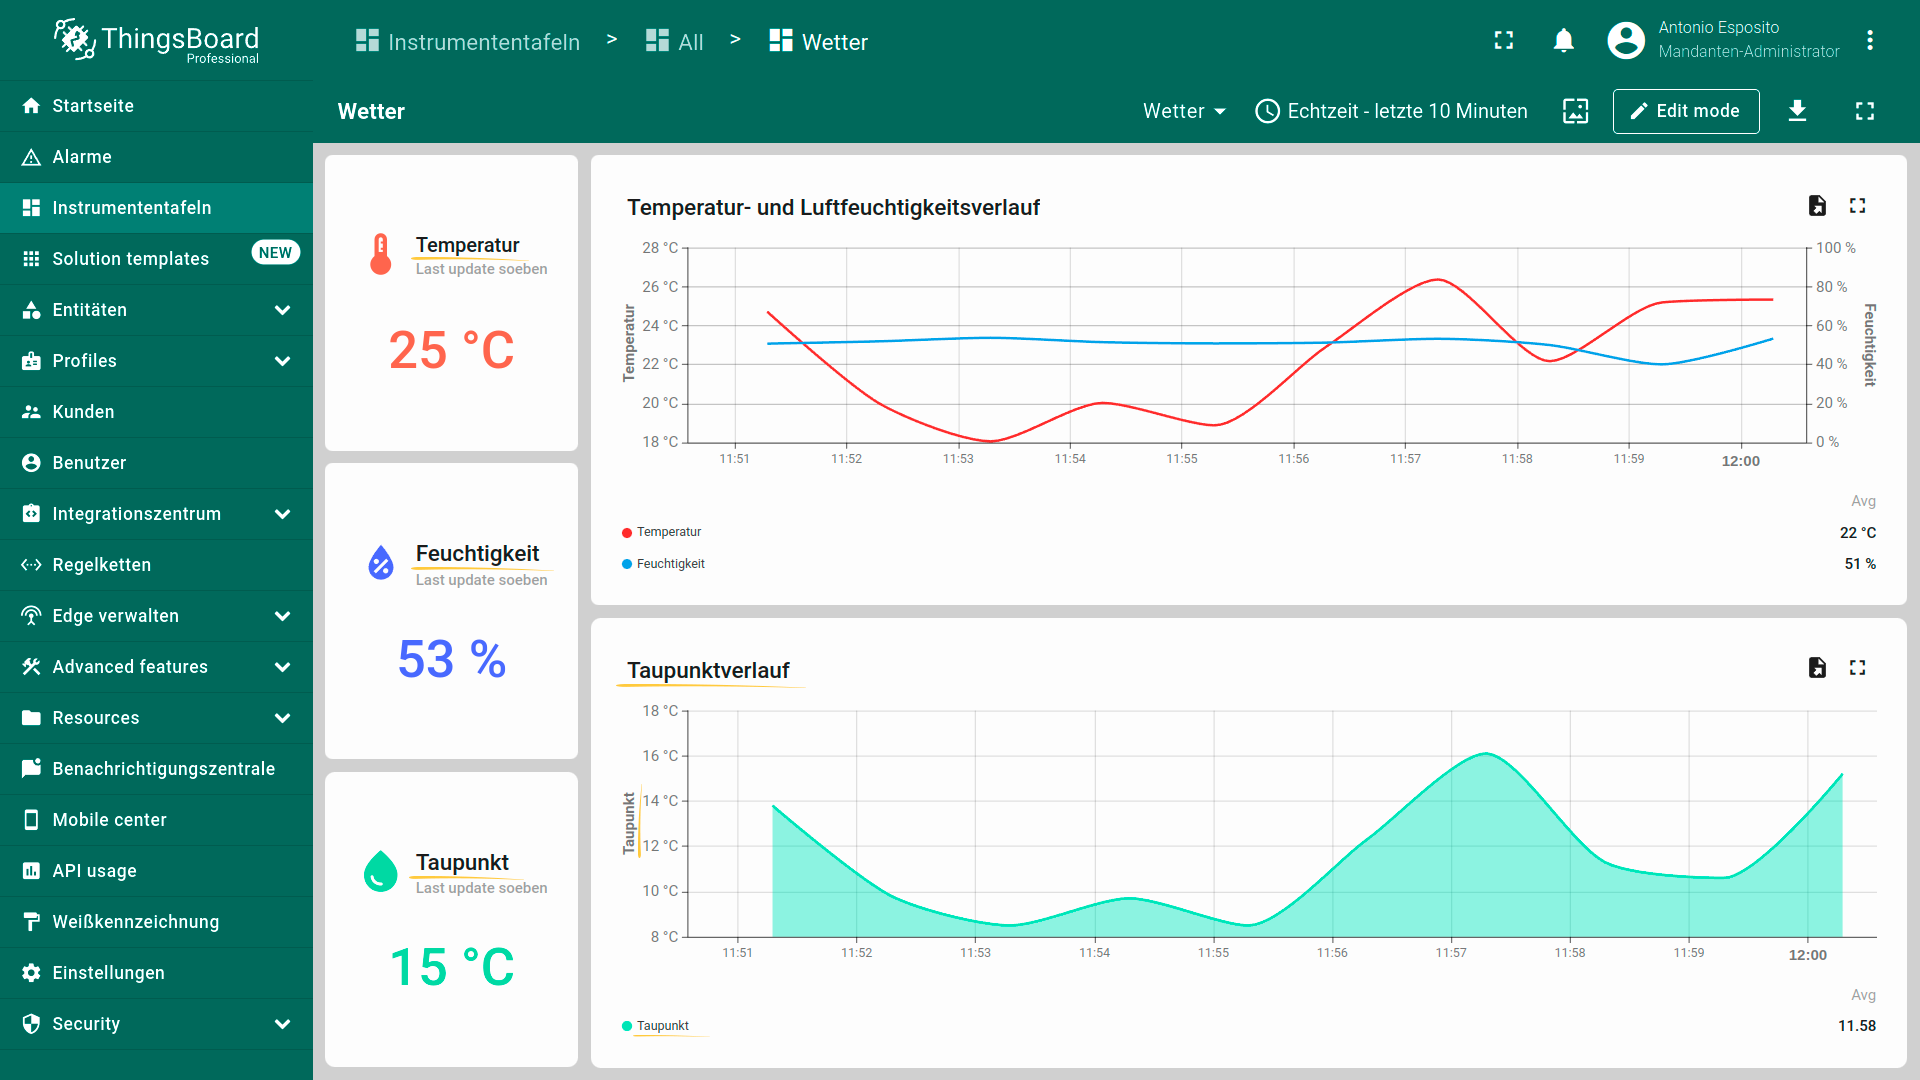Click the user avatar icon
This screenshot has height=1080, width=1920.
coord(1625,41)
